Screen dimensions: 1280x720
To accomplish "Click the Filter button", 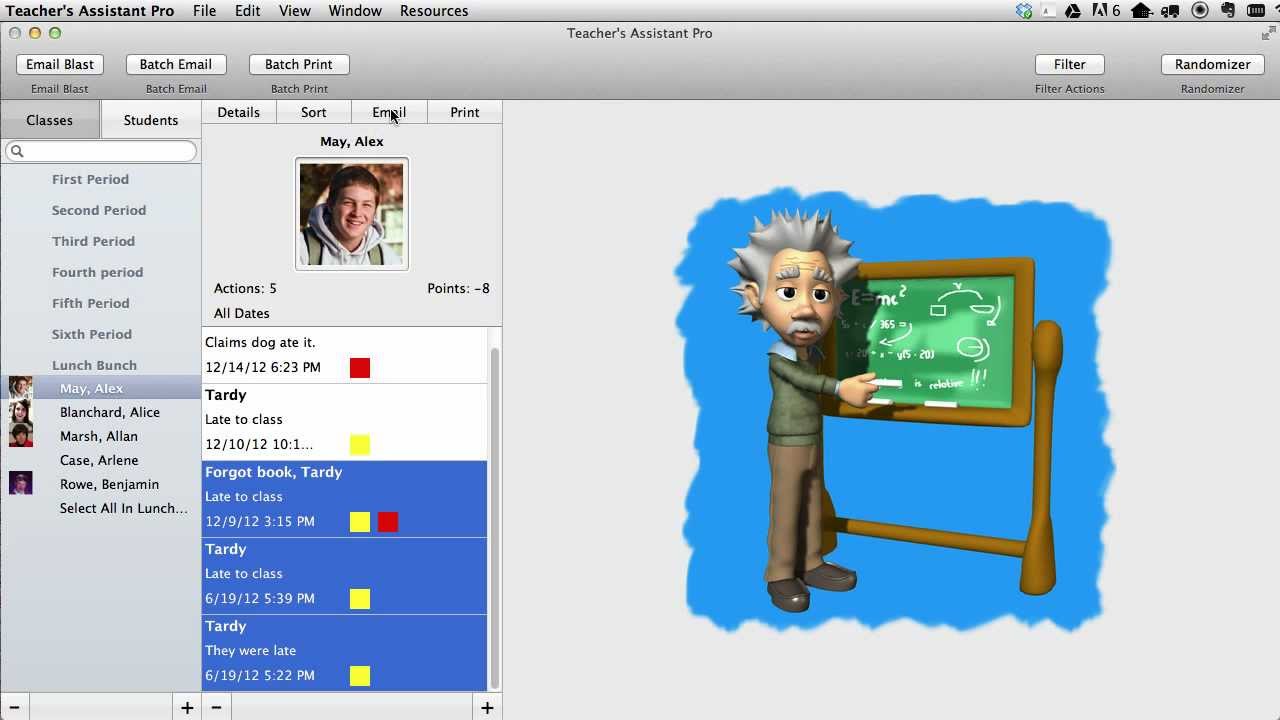I will [x=1070, y=64].
